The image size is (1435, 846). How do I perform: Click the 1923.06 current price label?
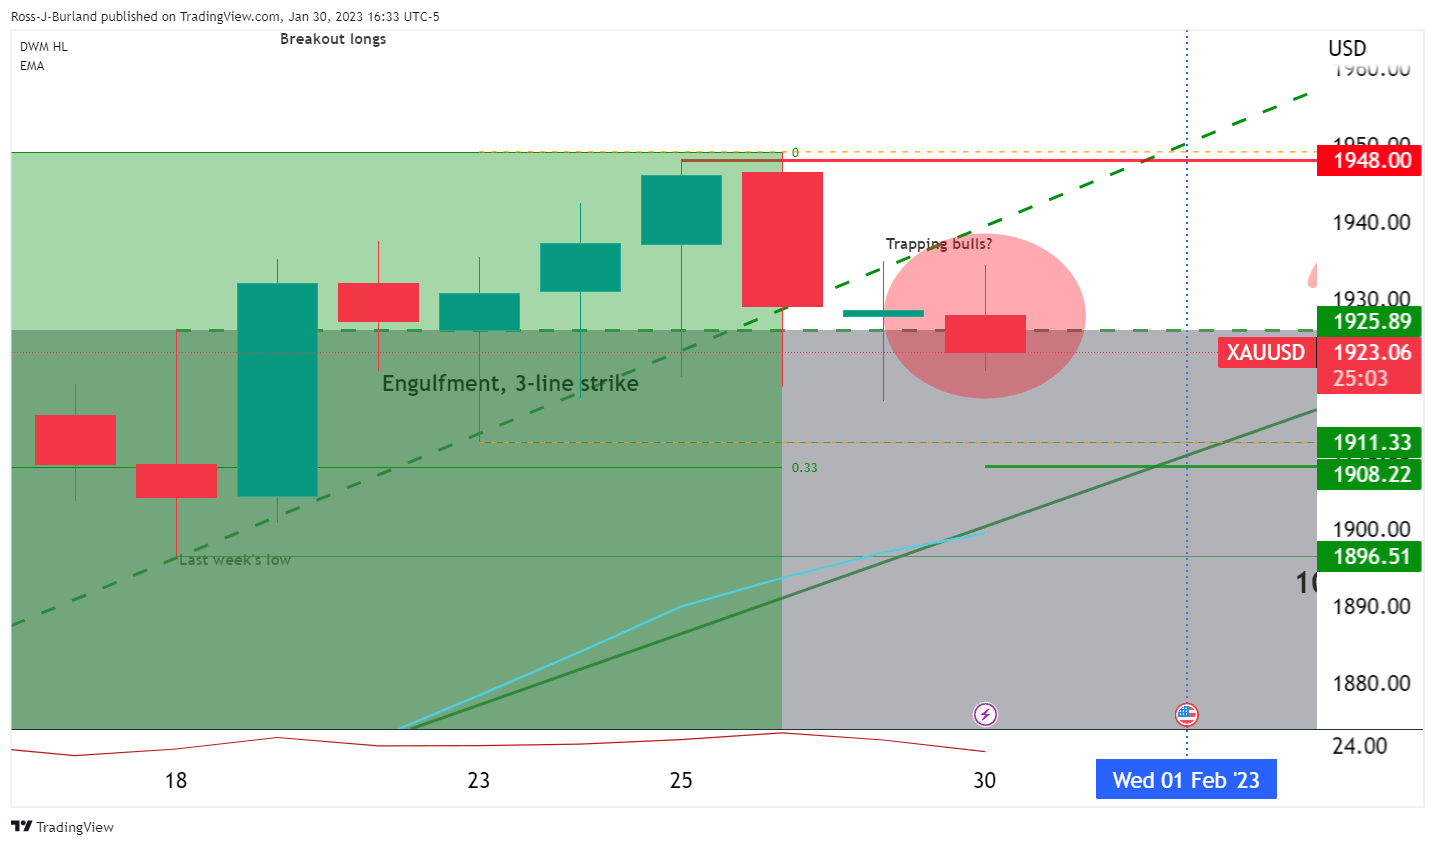[x=1370, y=352]
